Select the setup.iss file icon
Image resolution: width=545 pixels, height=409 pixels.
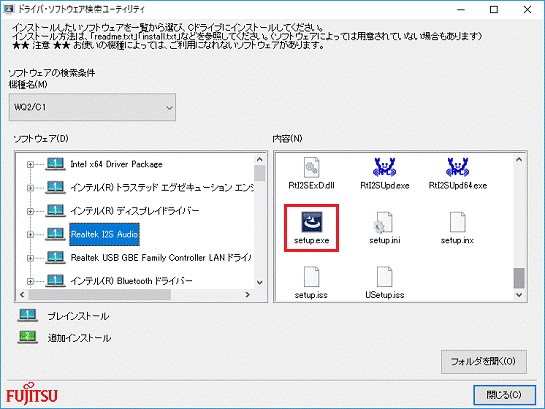tap(311, 277)
